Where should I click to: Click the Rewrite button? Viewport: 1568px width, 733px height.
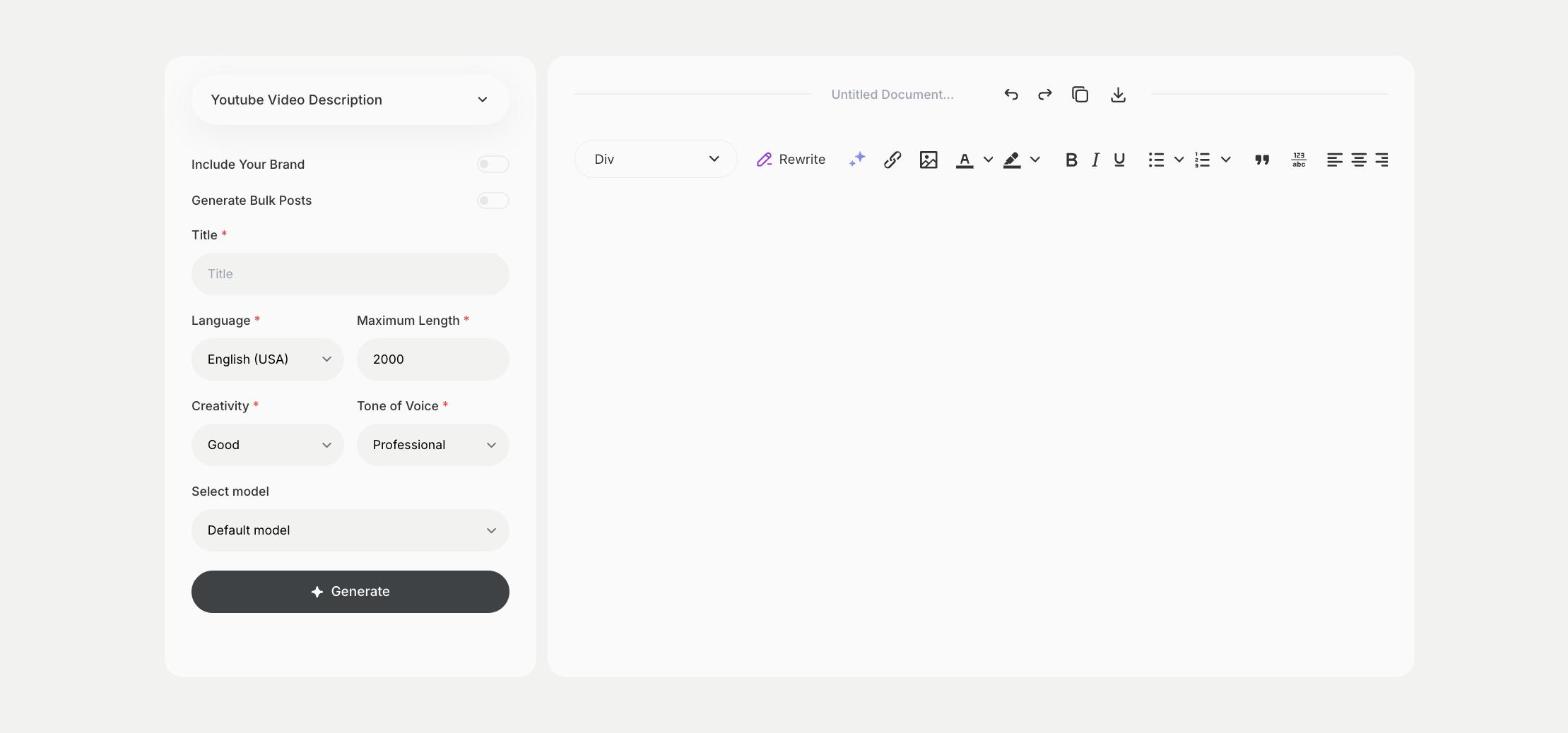tap(791, 160)
